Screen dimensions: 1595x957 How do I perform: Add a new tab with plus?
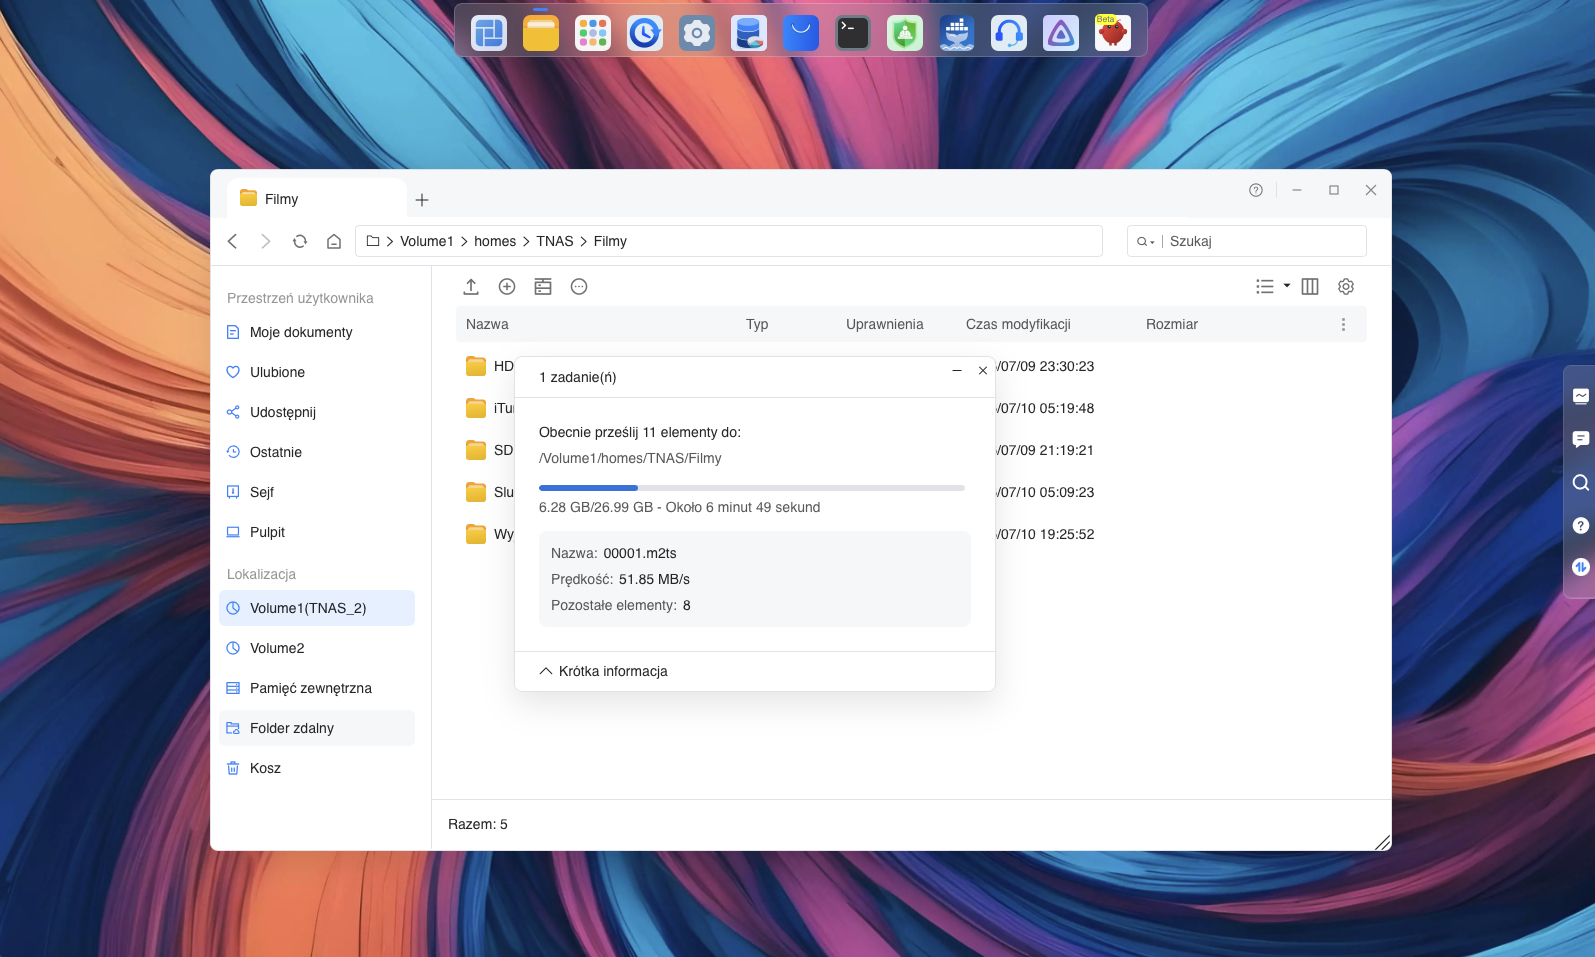pos(422,200)
